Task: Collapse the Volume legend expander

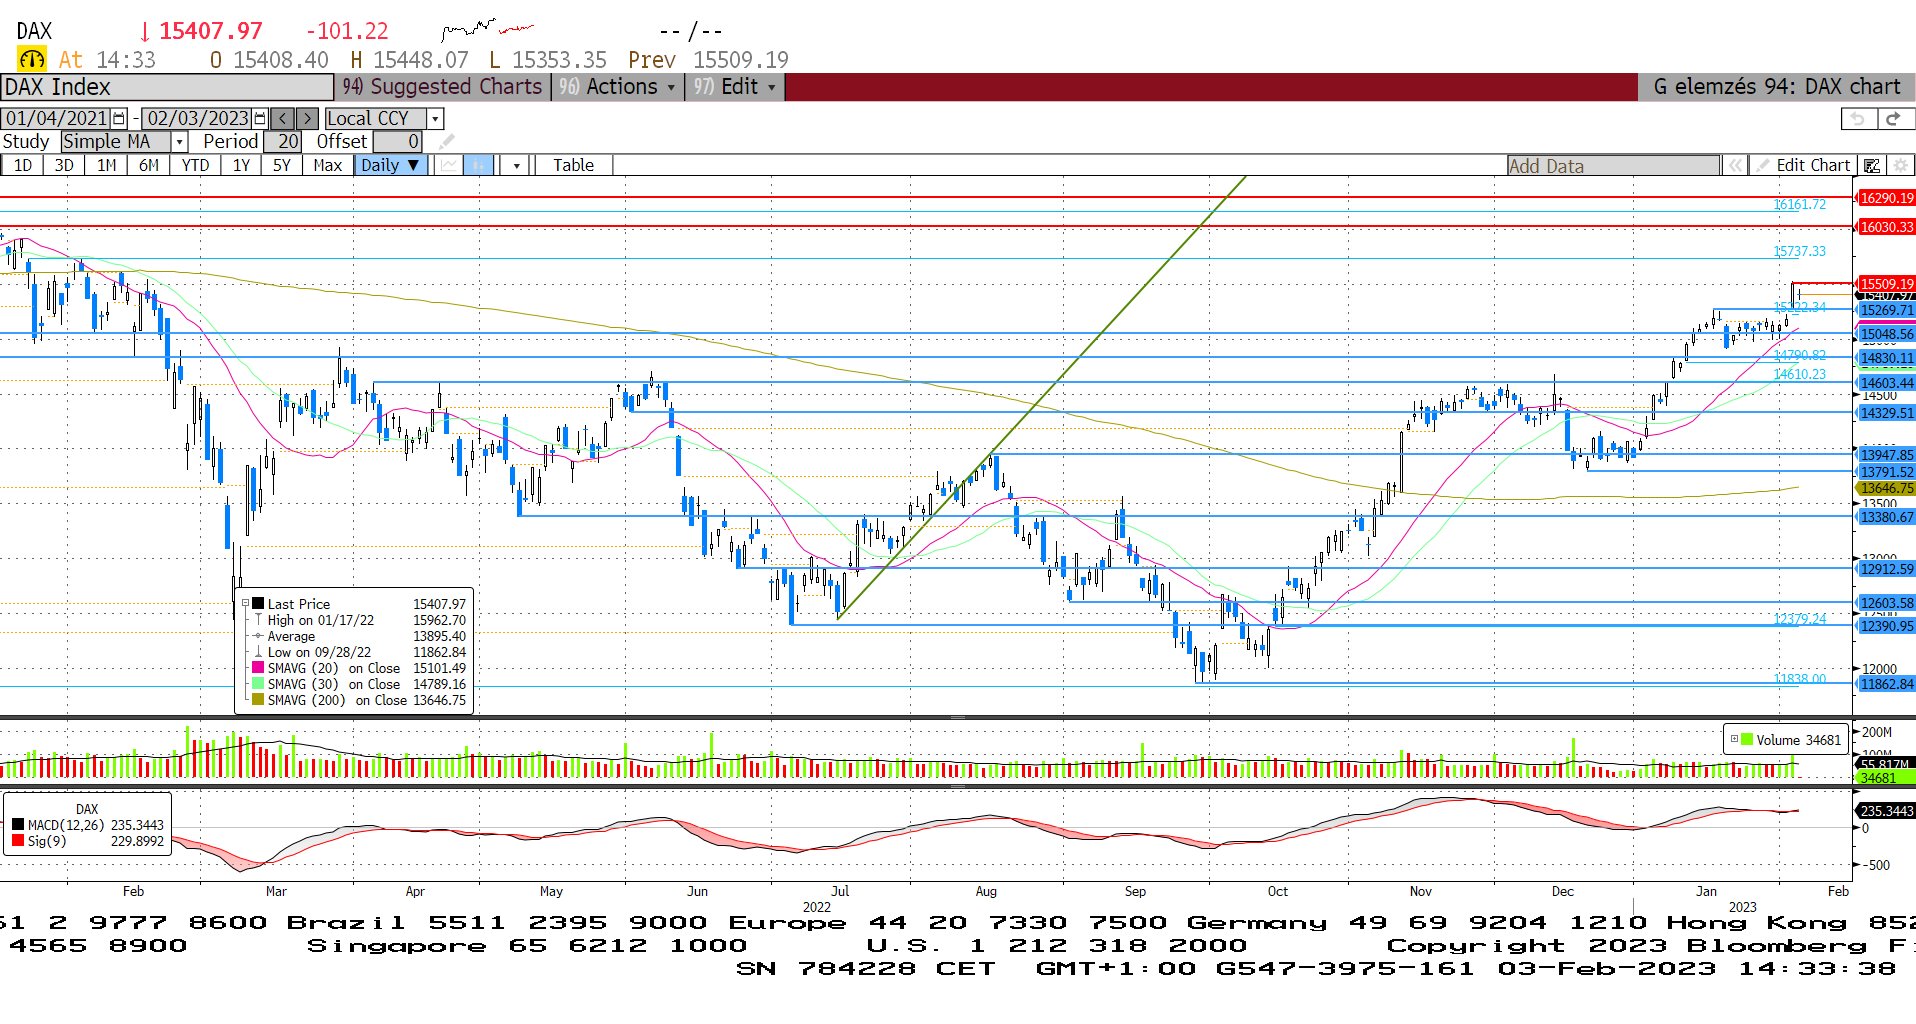Action: click(x=1734, y=739)
